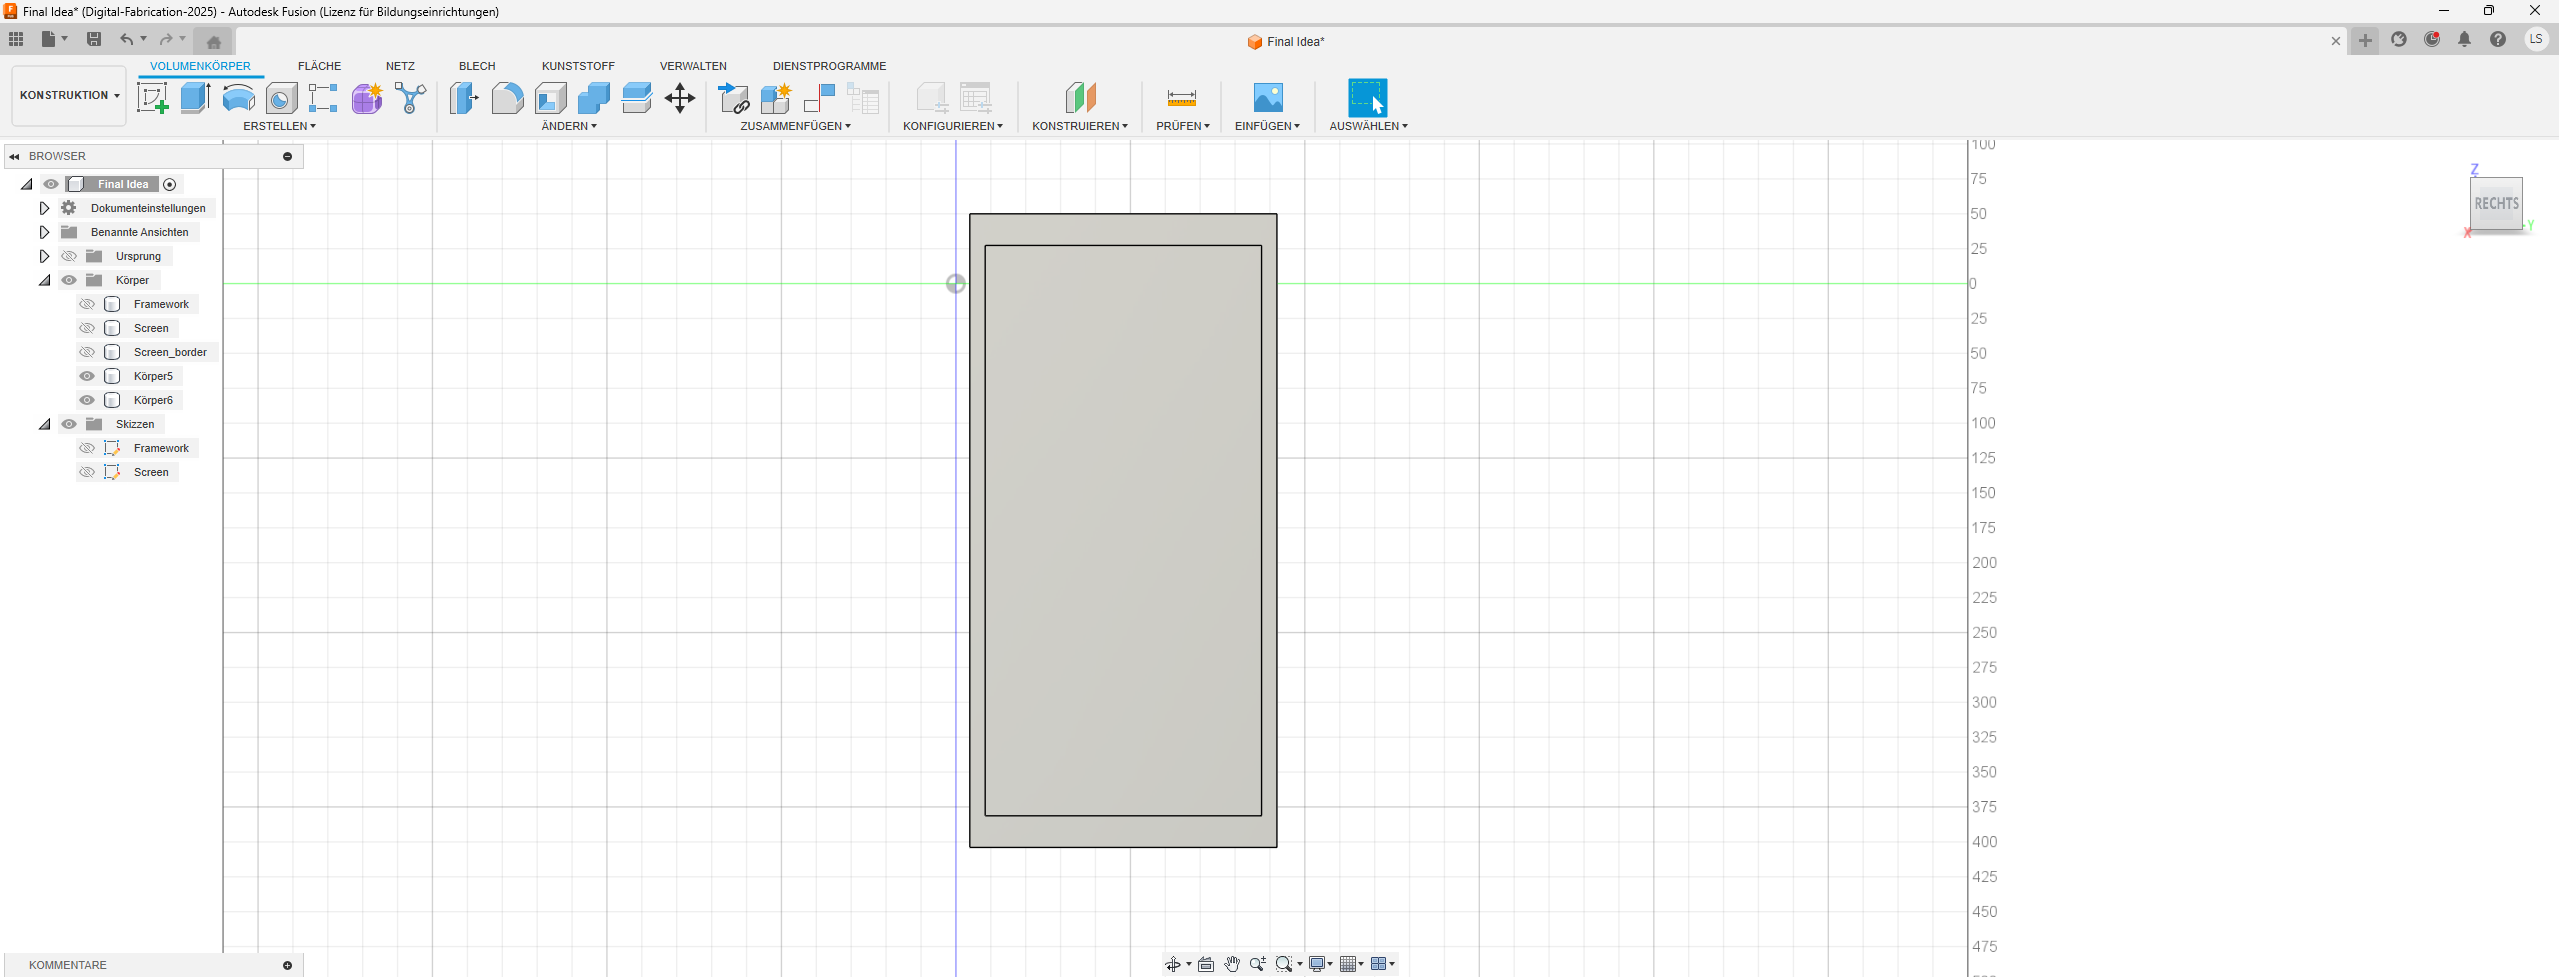
Task: Click the Fillet tool icon
Action: click(507, 98)
